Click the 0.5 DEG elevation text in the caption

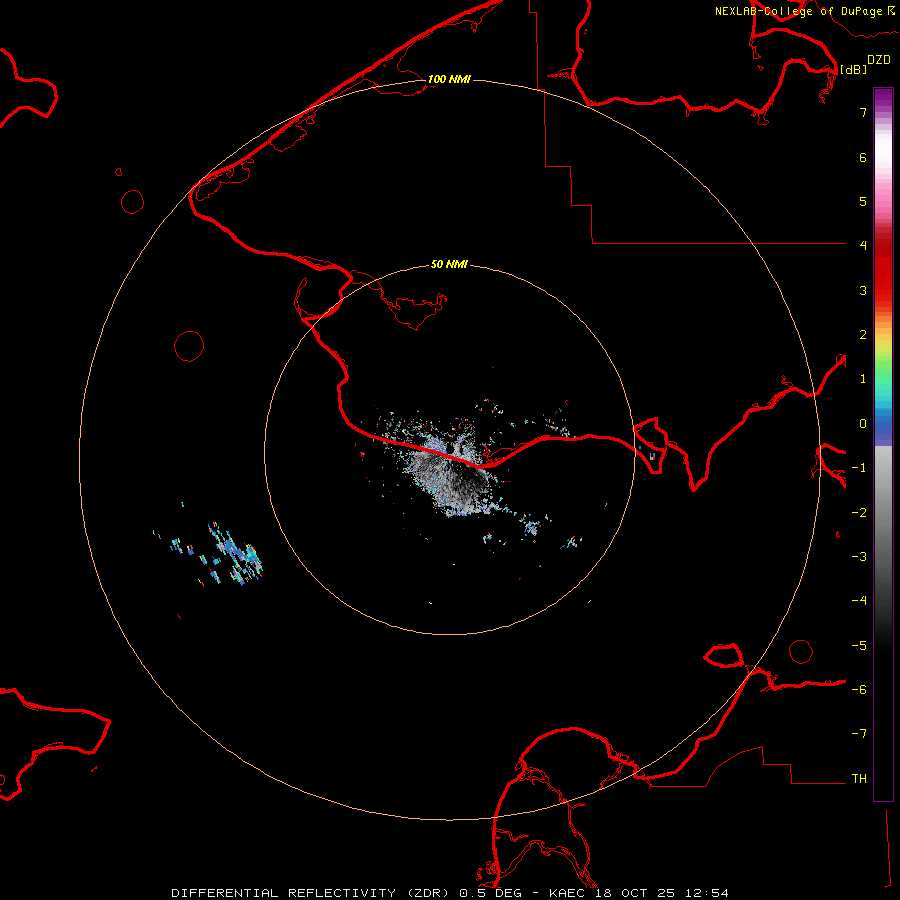490,893
